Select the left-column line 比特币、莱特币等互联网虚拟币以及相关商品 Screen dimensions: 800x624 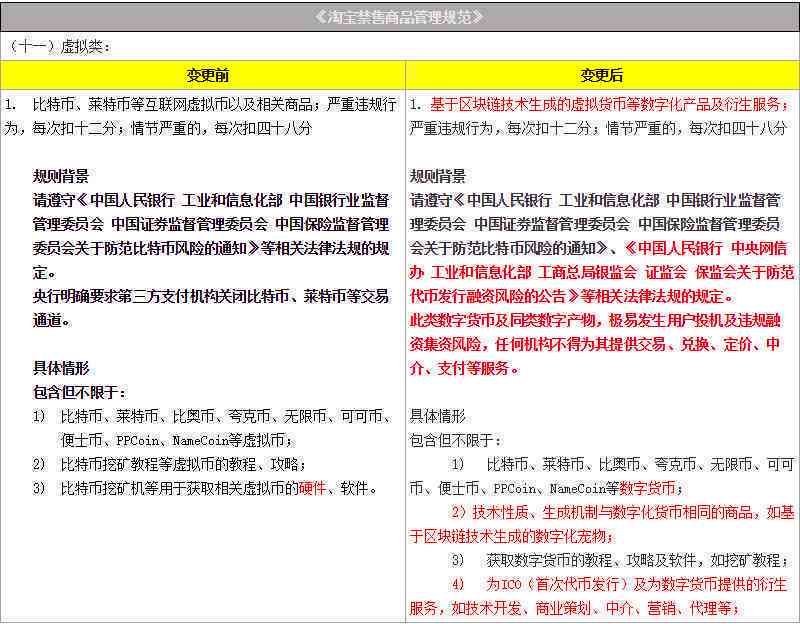tap(172, 105)
